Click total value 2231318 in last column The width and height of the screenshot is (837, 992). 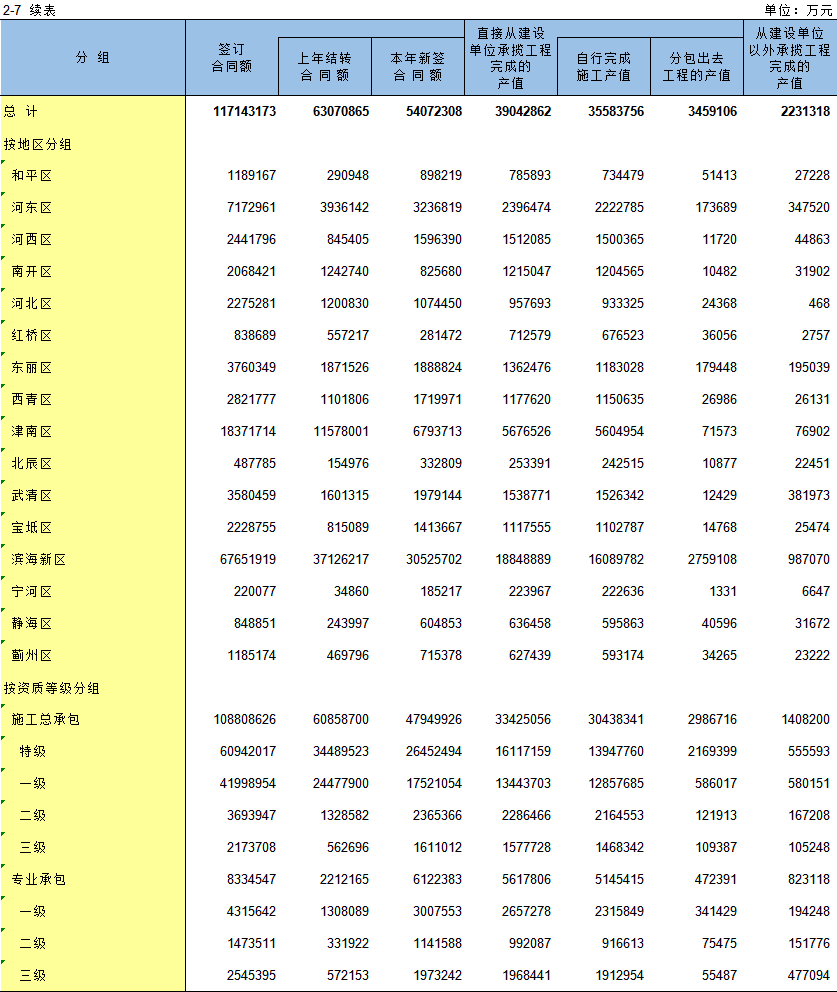(x=805, y=112)
